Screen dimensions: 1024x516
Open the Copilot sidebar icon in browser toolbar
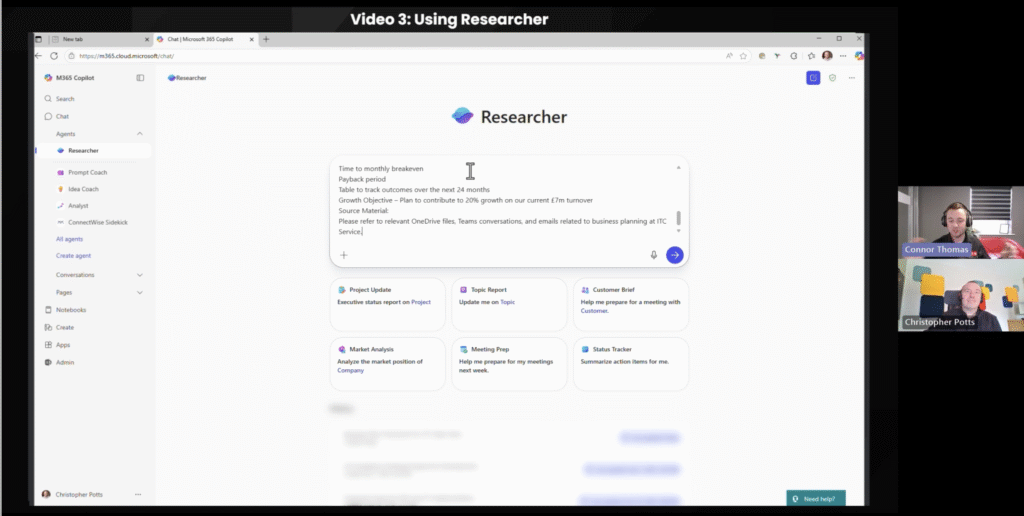pos(859,56)
